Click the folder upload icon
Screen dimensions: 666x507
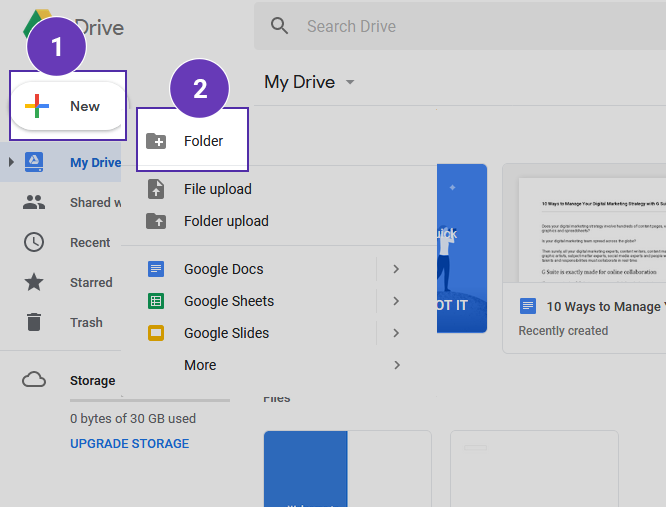[156, 221]
